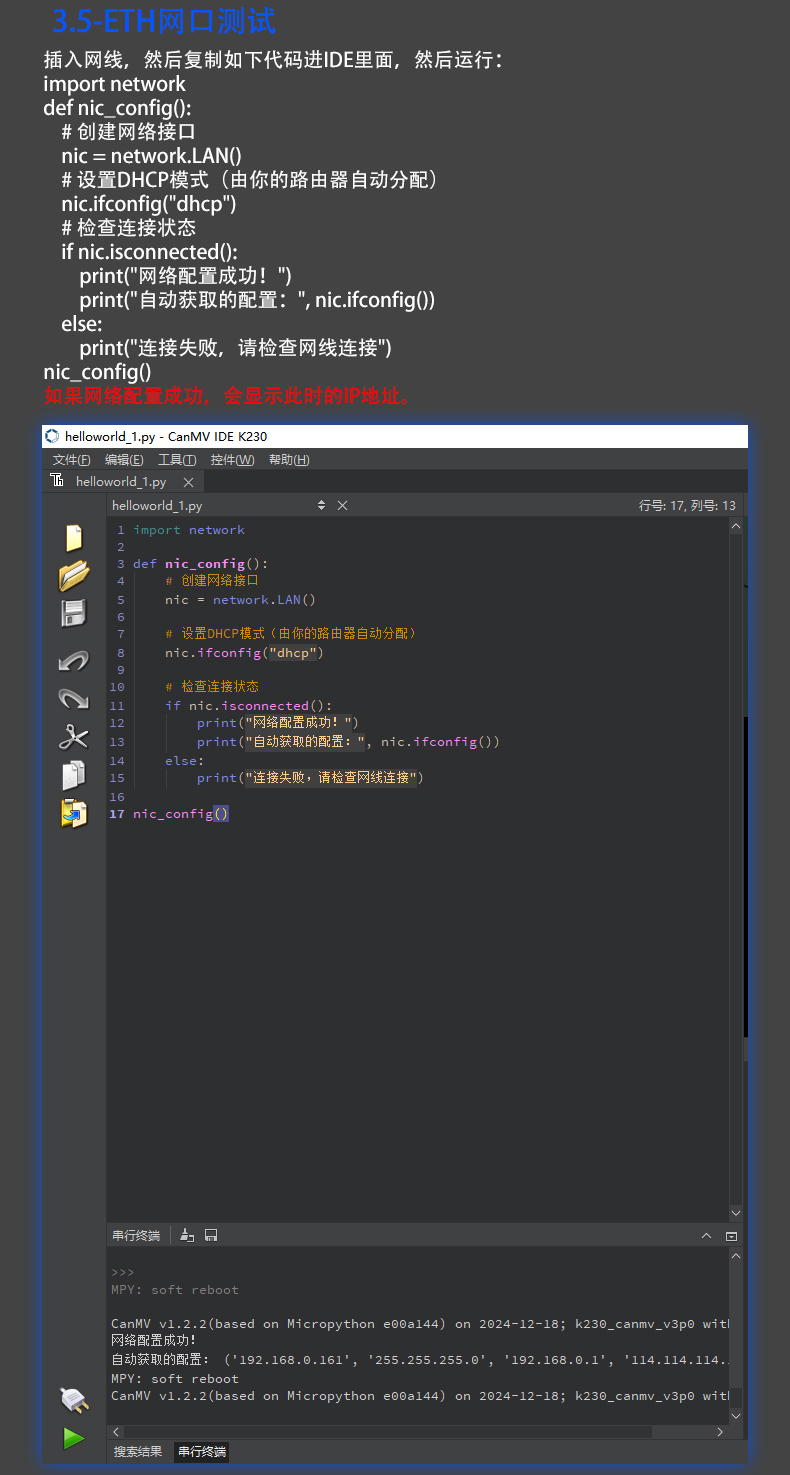Click the Redo arrow icon
Image resolution: width=790 pixels, height=1475 pixels.
74,699
